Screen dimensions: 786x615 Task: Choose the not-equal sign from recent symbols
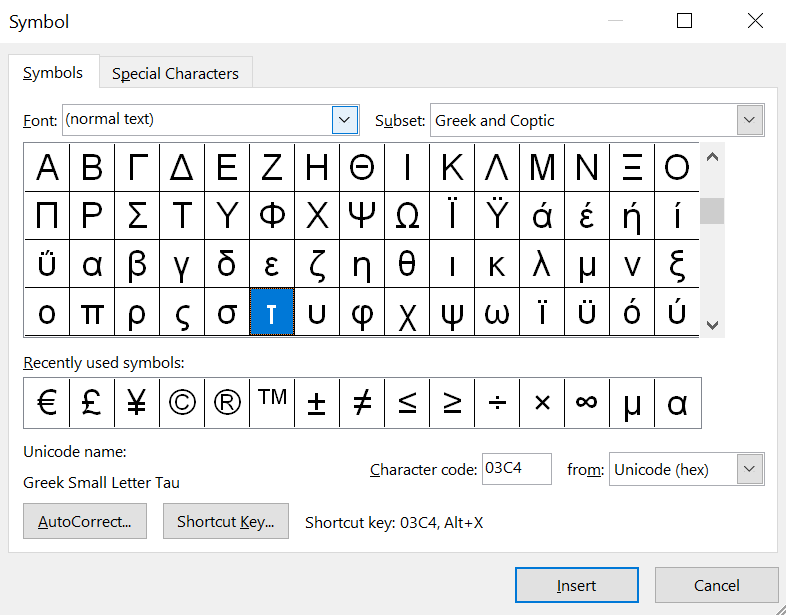(362, 403)
